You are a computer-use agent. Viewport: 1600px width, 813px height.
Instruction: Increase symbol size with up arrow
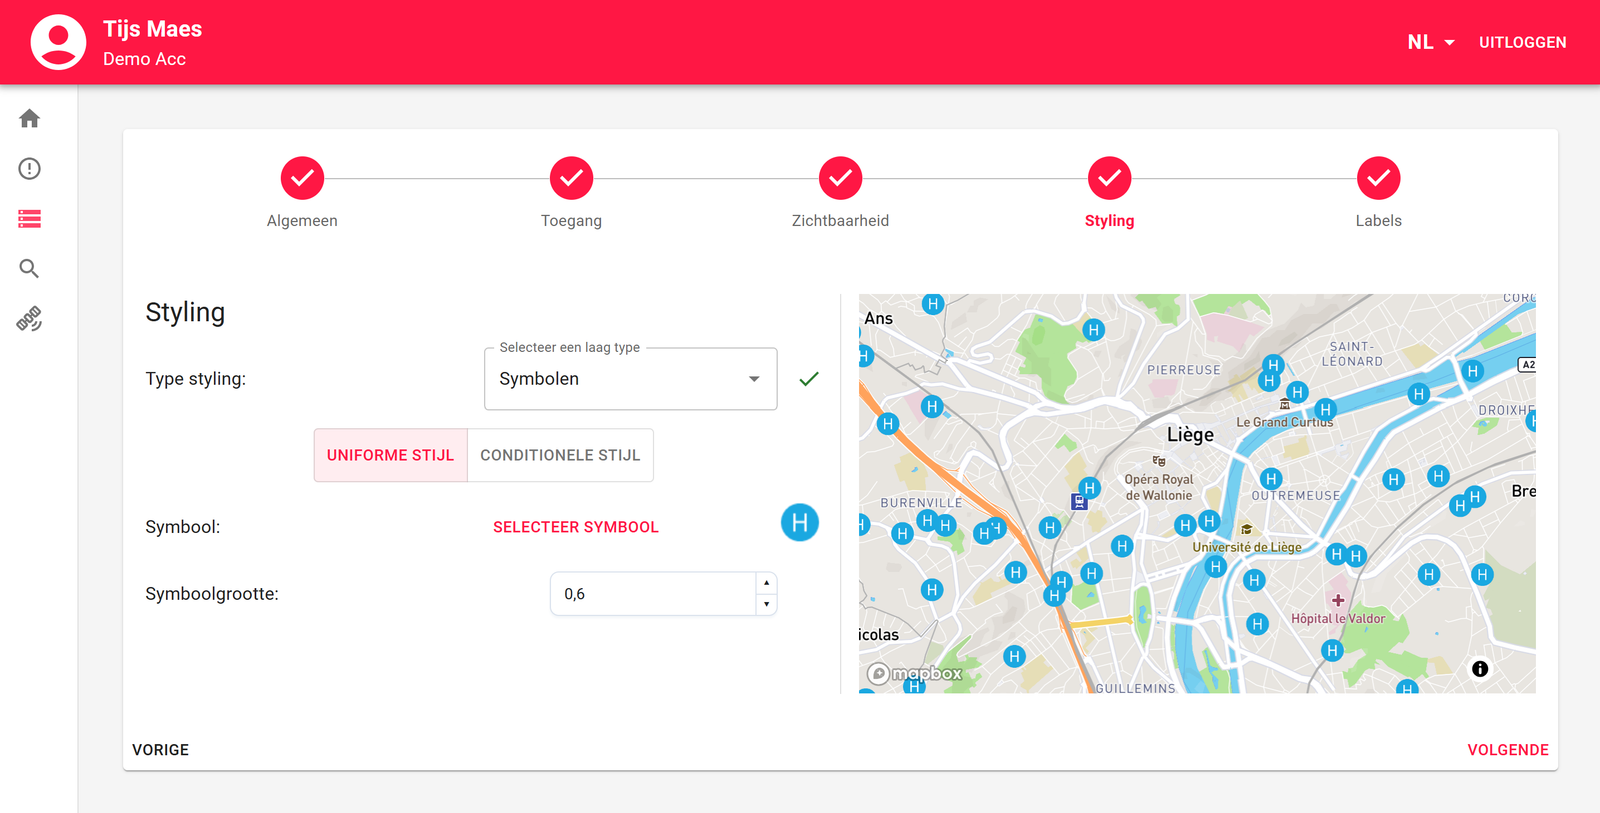[767, 583]
